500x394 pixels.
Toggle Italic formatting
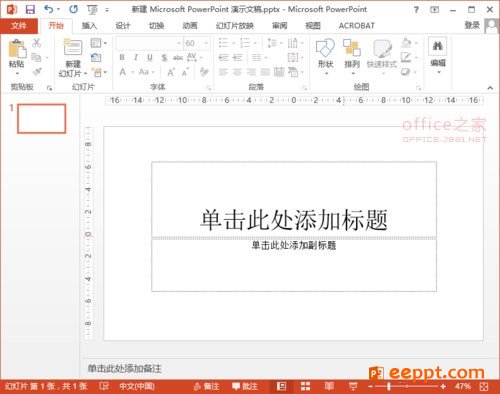point(136,57)
